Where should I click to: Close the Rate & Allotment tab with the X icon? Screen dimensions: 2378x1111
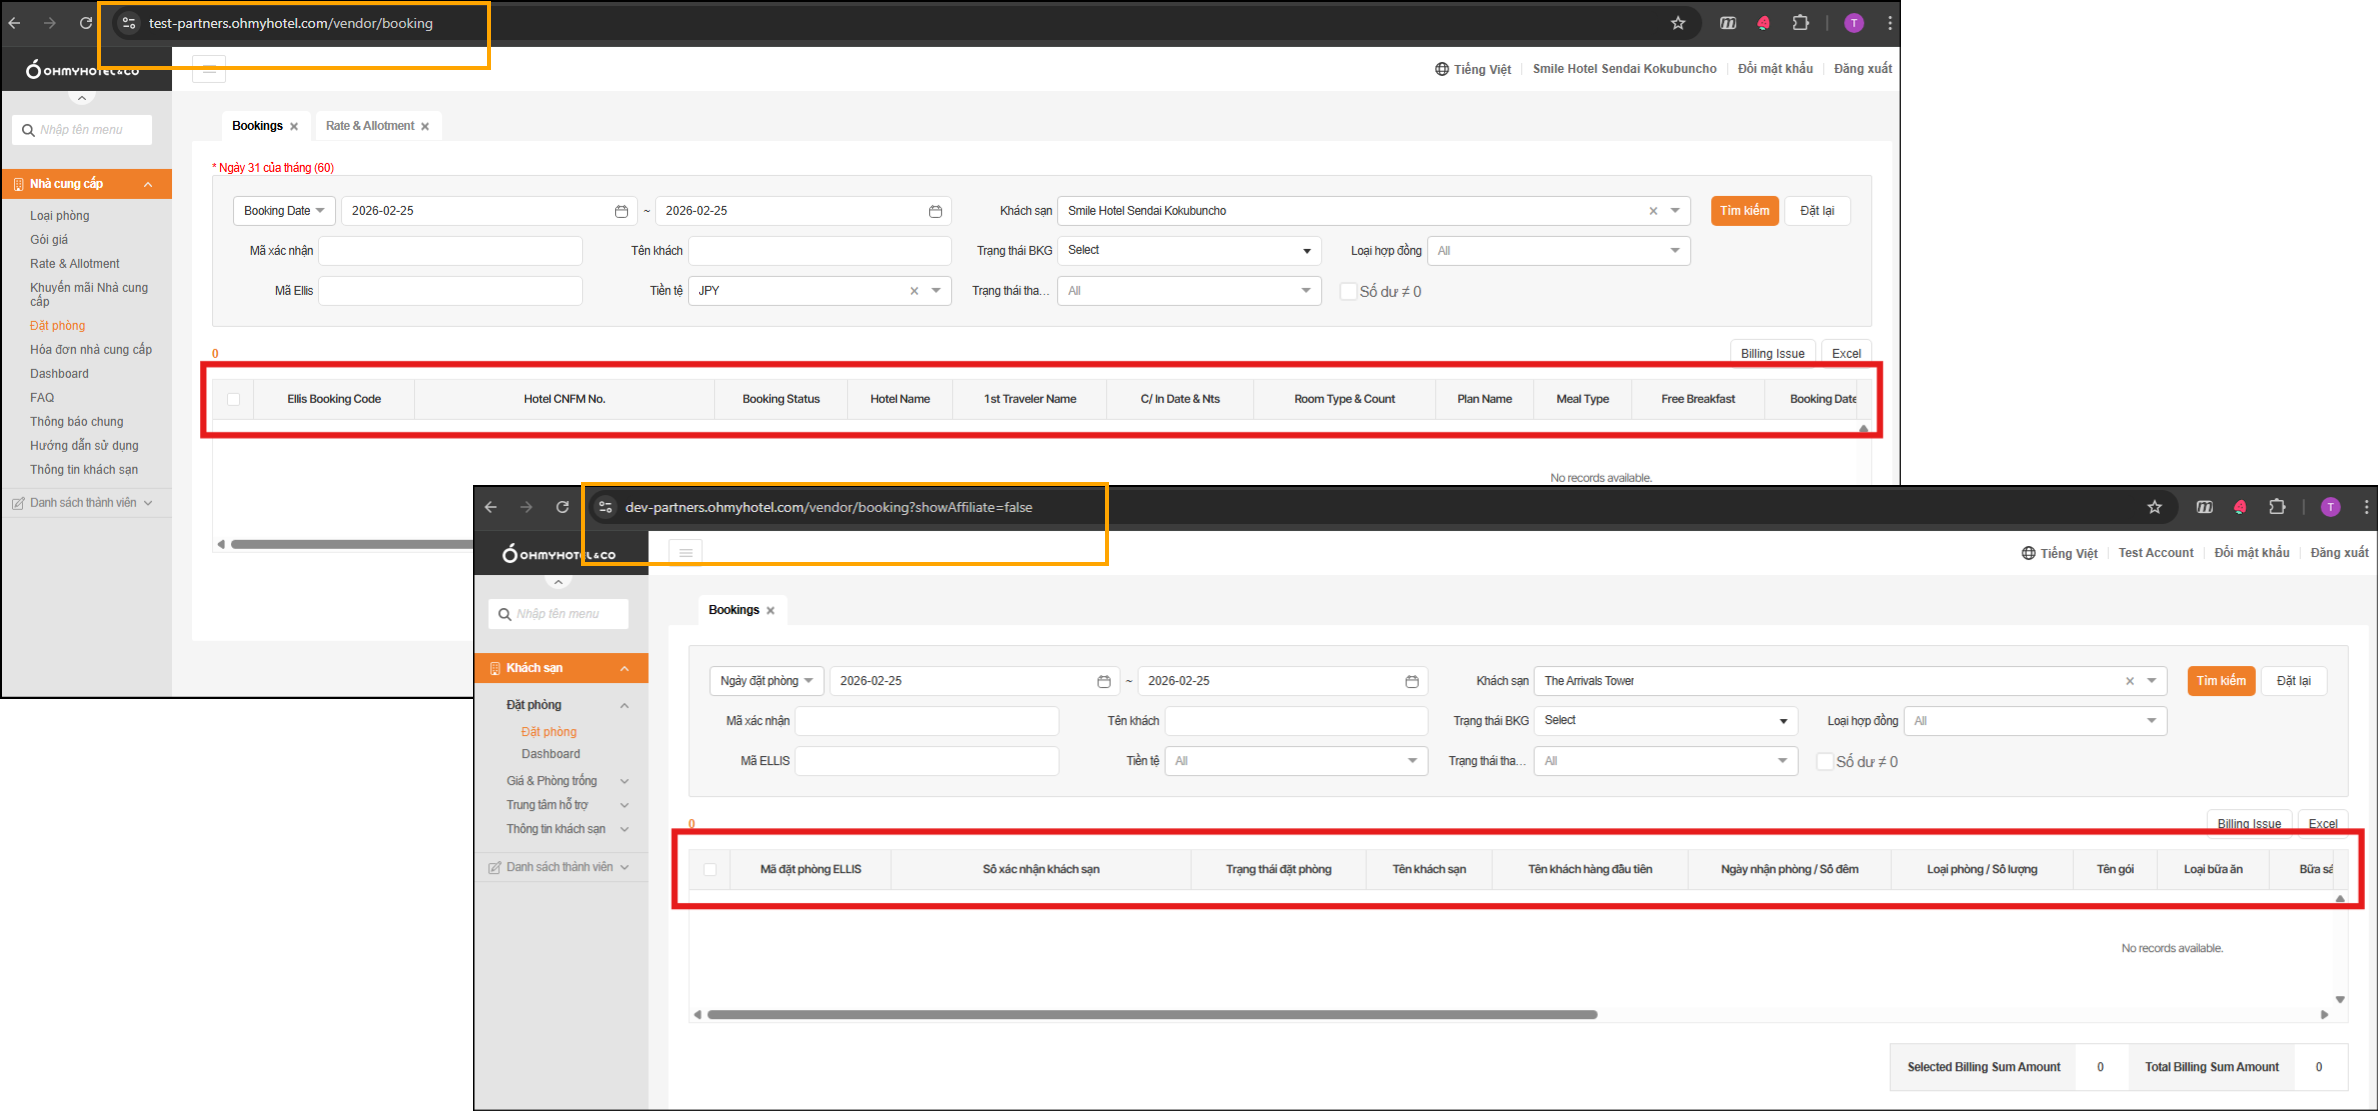coord(425,126)
